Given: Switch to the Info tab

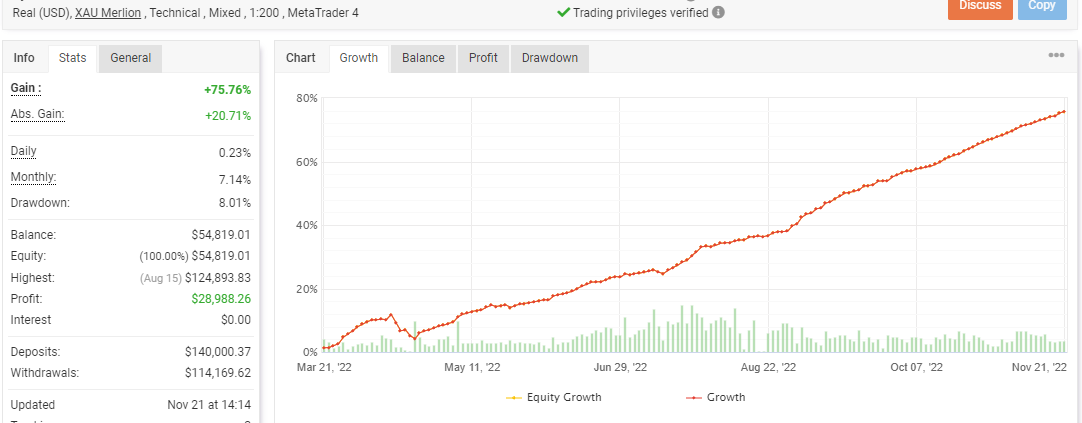Looking at the screenshot, I should tap(24, 58).
